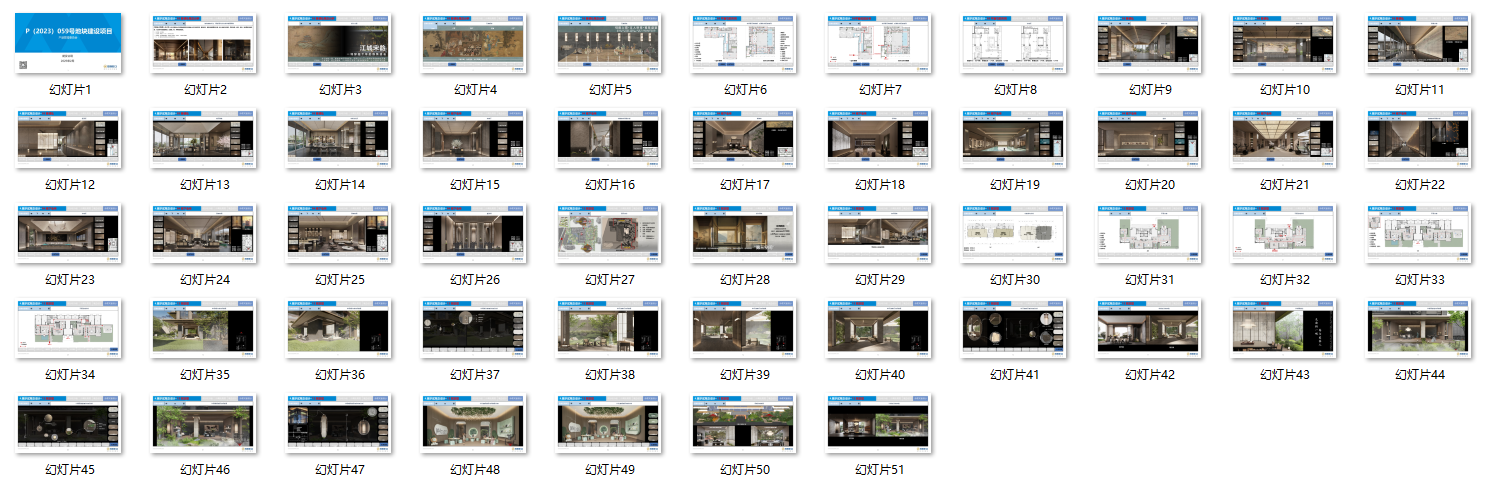Select slide thumbnail labeled 幻灯片42
The height and width of the screenshot is (489, 1486).
1149,329
